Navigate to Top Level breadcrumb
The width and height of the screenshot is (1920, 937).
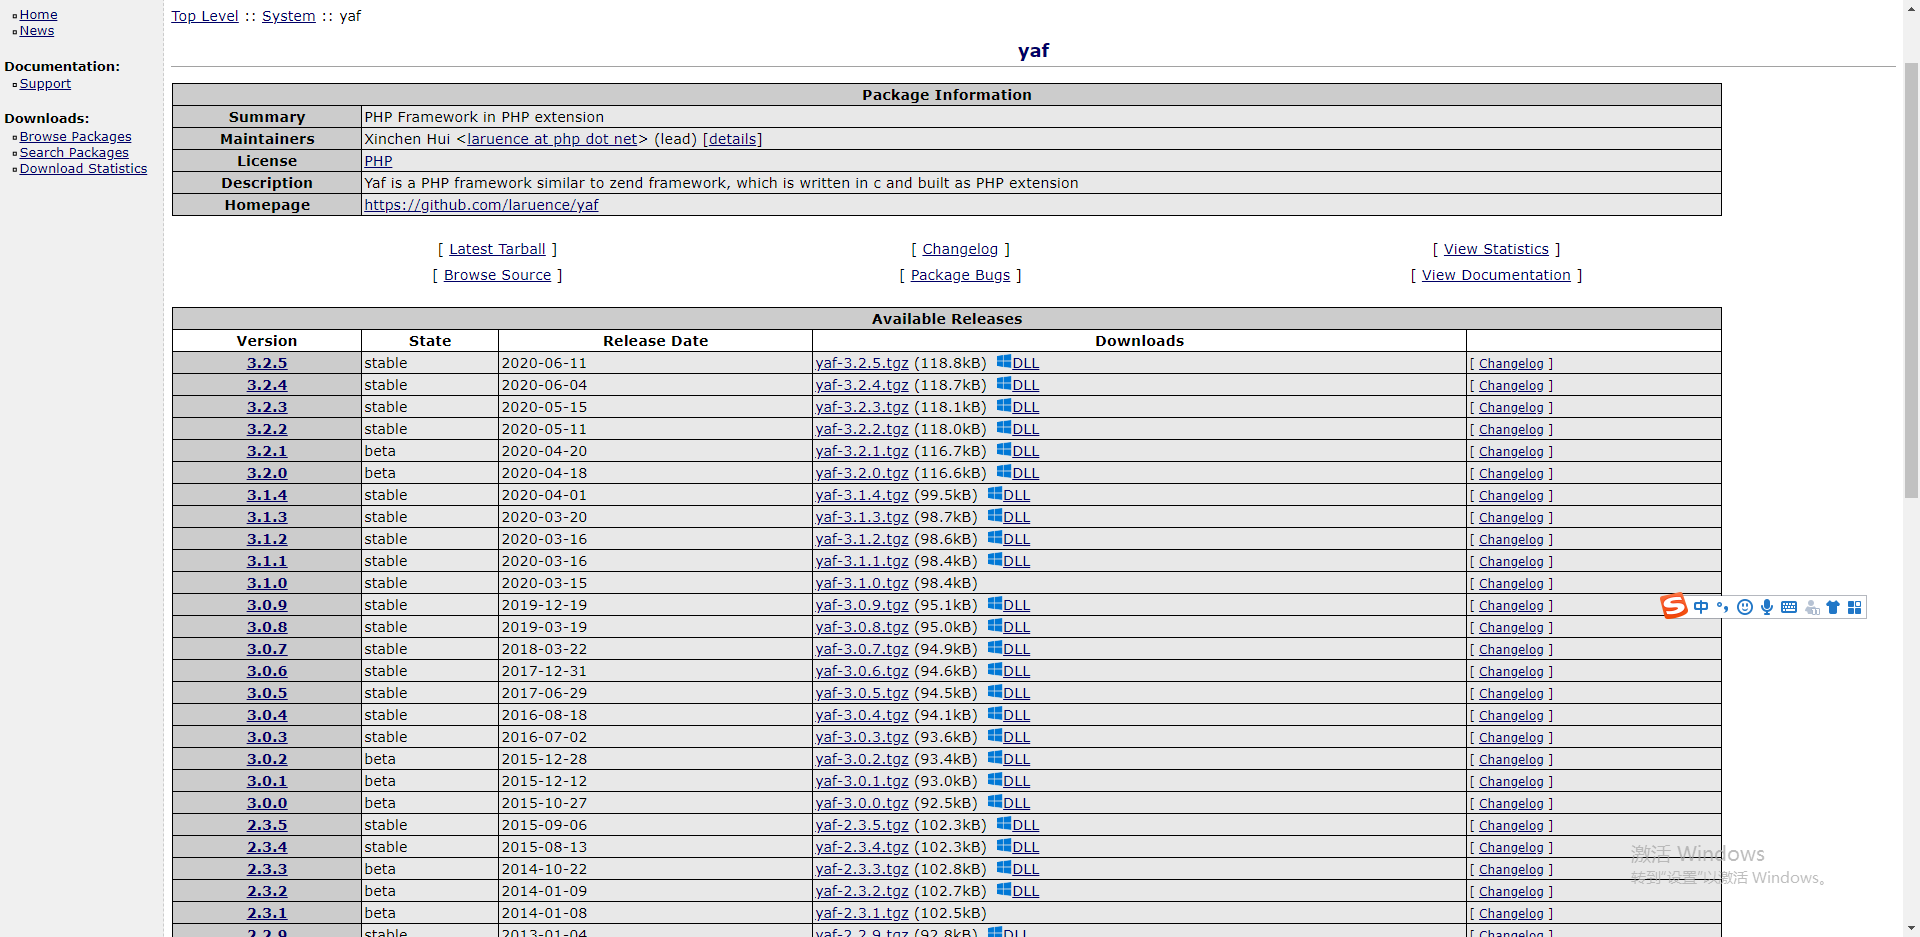click(205, 16)
